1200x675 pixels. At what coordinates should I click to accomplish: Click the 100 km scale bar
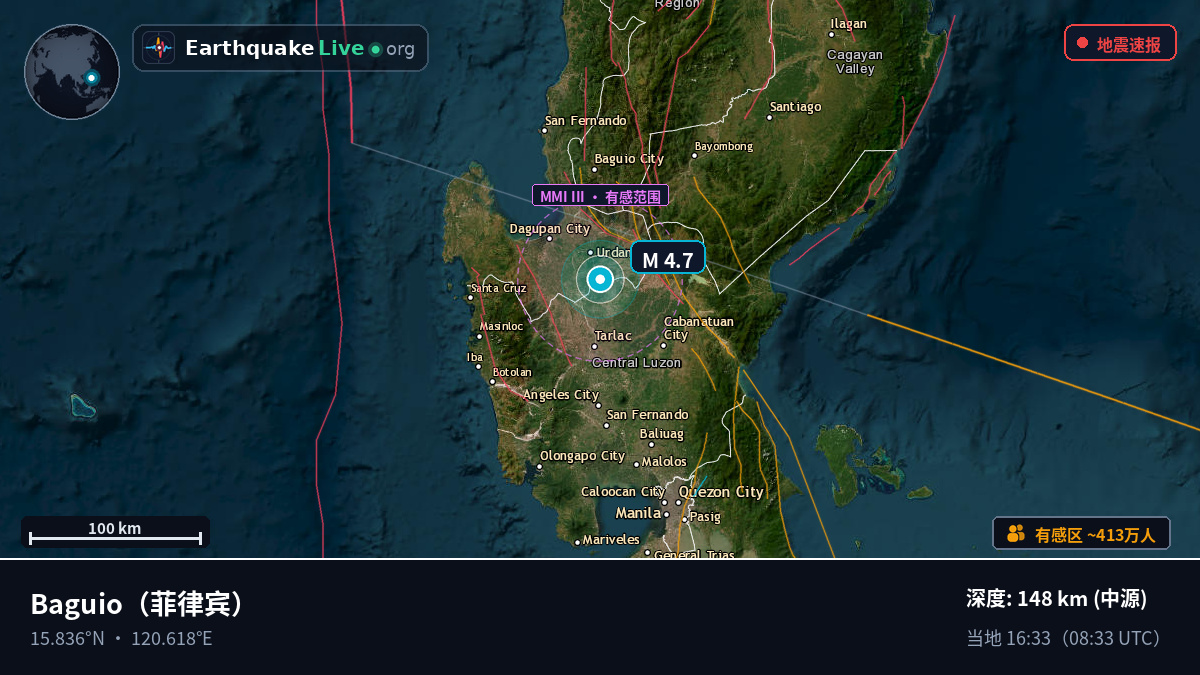click(115, 532)
